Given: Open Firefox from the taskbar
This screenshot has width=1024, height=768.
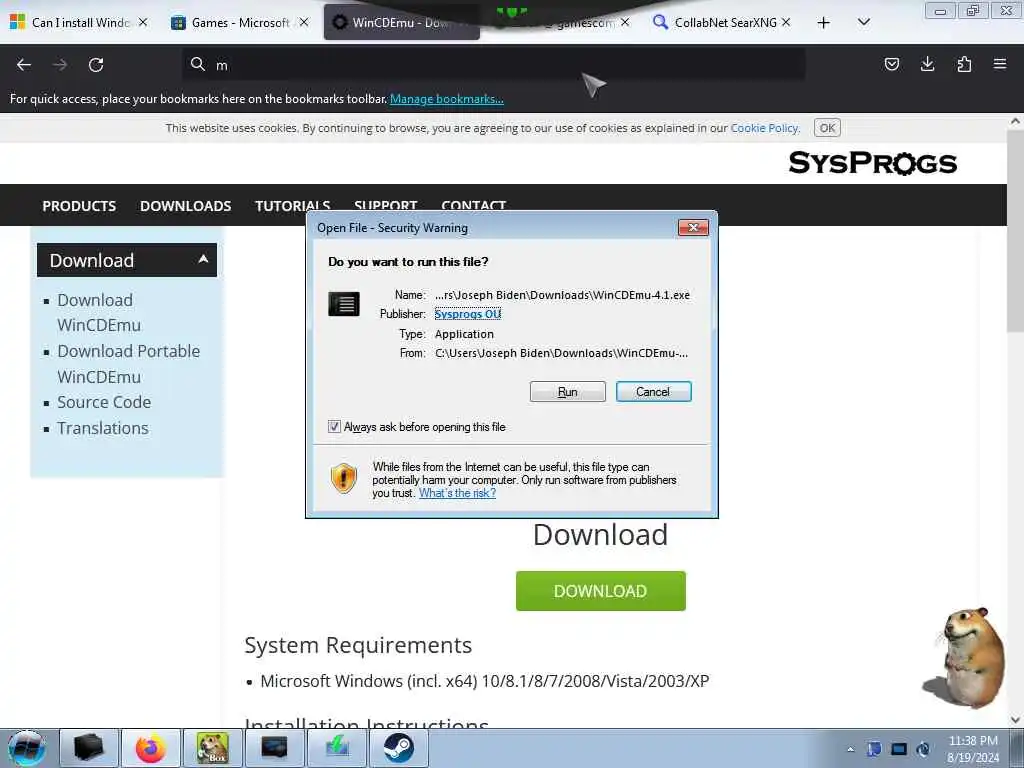Looking at the screenshot, I should point(151,748).
